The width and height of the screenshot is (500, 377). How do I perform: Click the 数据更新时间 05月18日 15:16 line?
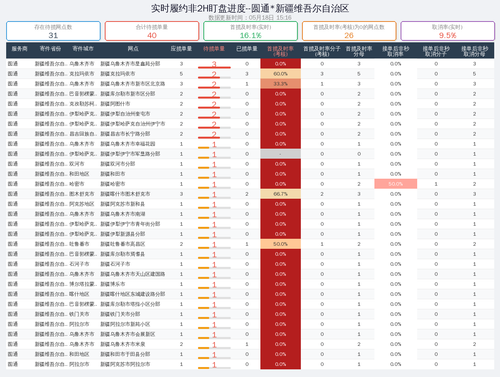(250, 17)
